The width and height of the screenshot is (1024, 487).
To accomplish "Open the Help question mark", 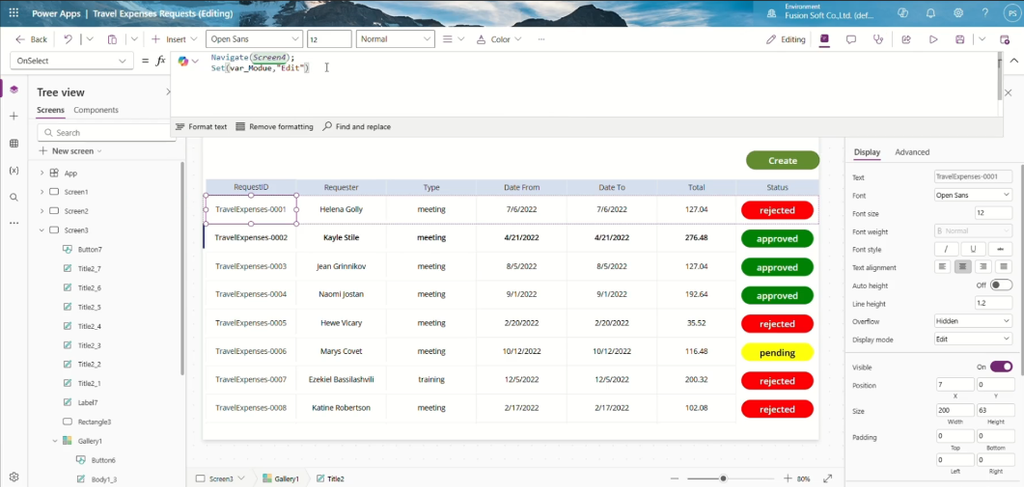I will click(985, 12).
